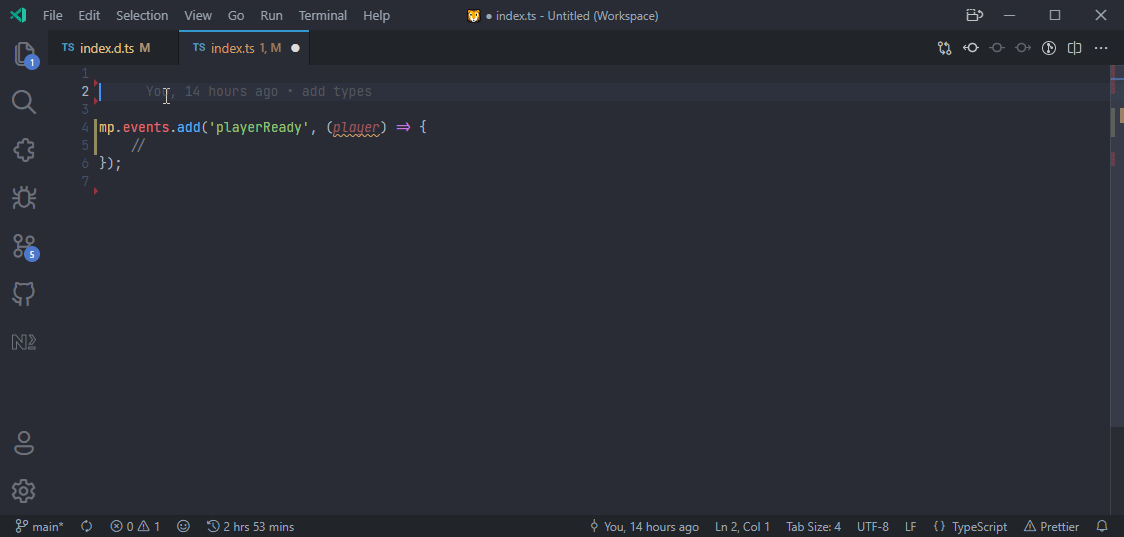
Task: Click the 2 hrs 53 mins time tracker
Action: 250,526
